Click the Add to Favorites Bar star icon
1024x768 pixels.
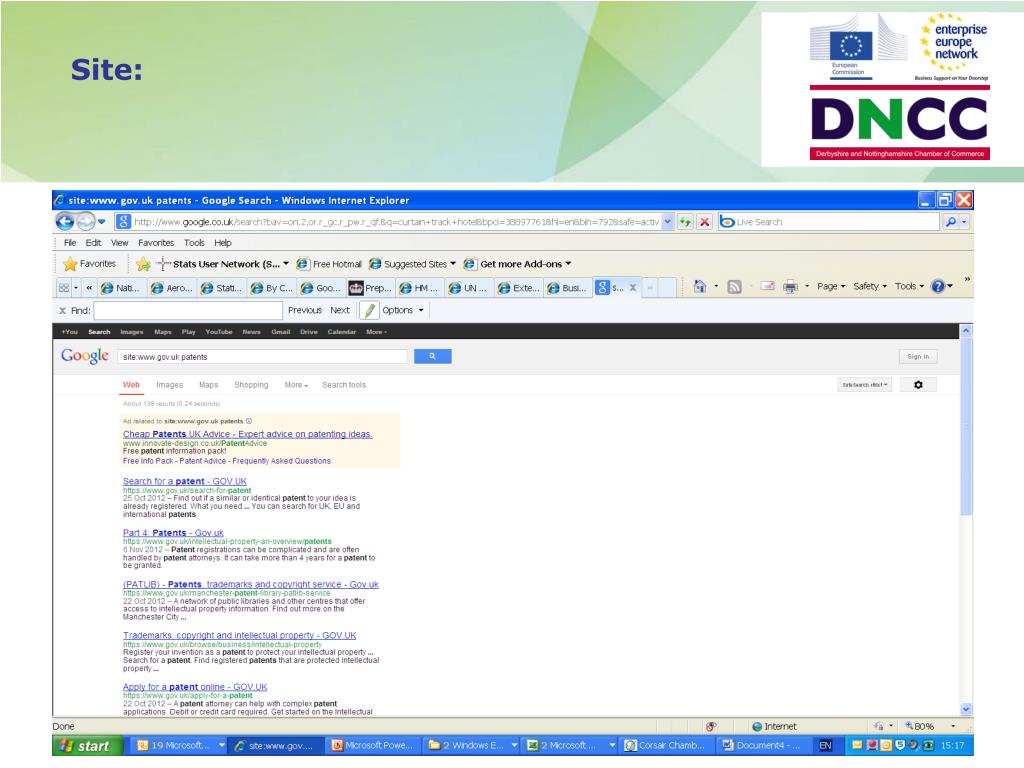144,264
